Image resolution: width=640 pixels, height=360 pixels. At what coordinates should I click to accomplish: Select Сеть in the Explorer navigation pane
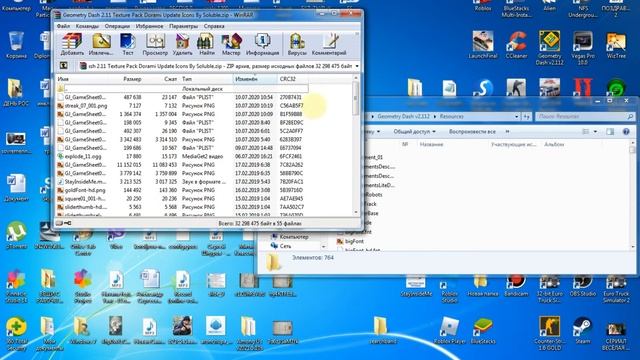pos(285,246)
